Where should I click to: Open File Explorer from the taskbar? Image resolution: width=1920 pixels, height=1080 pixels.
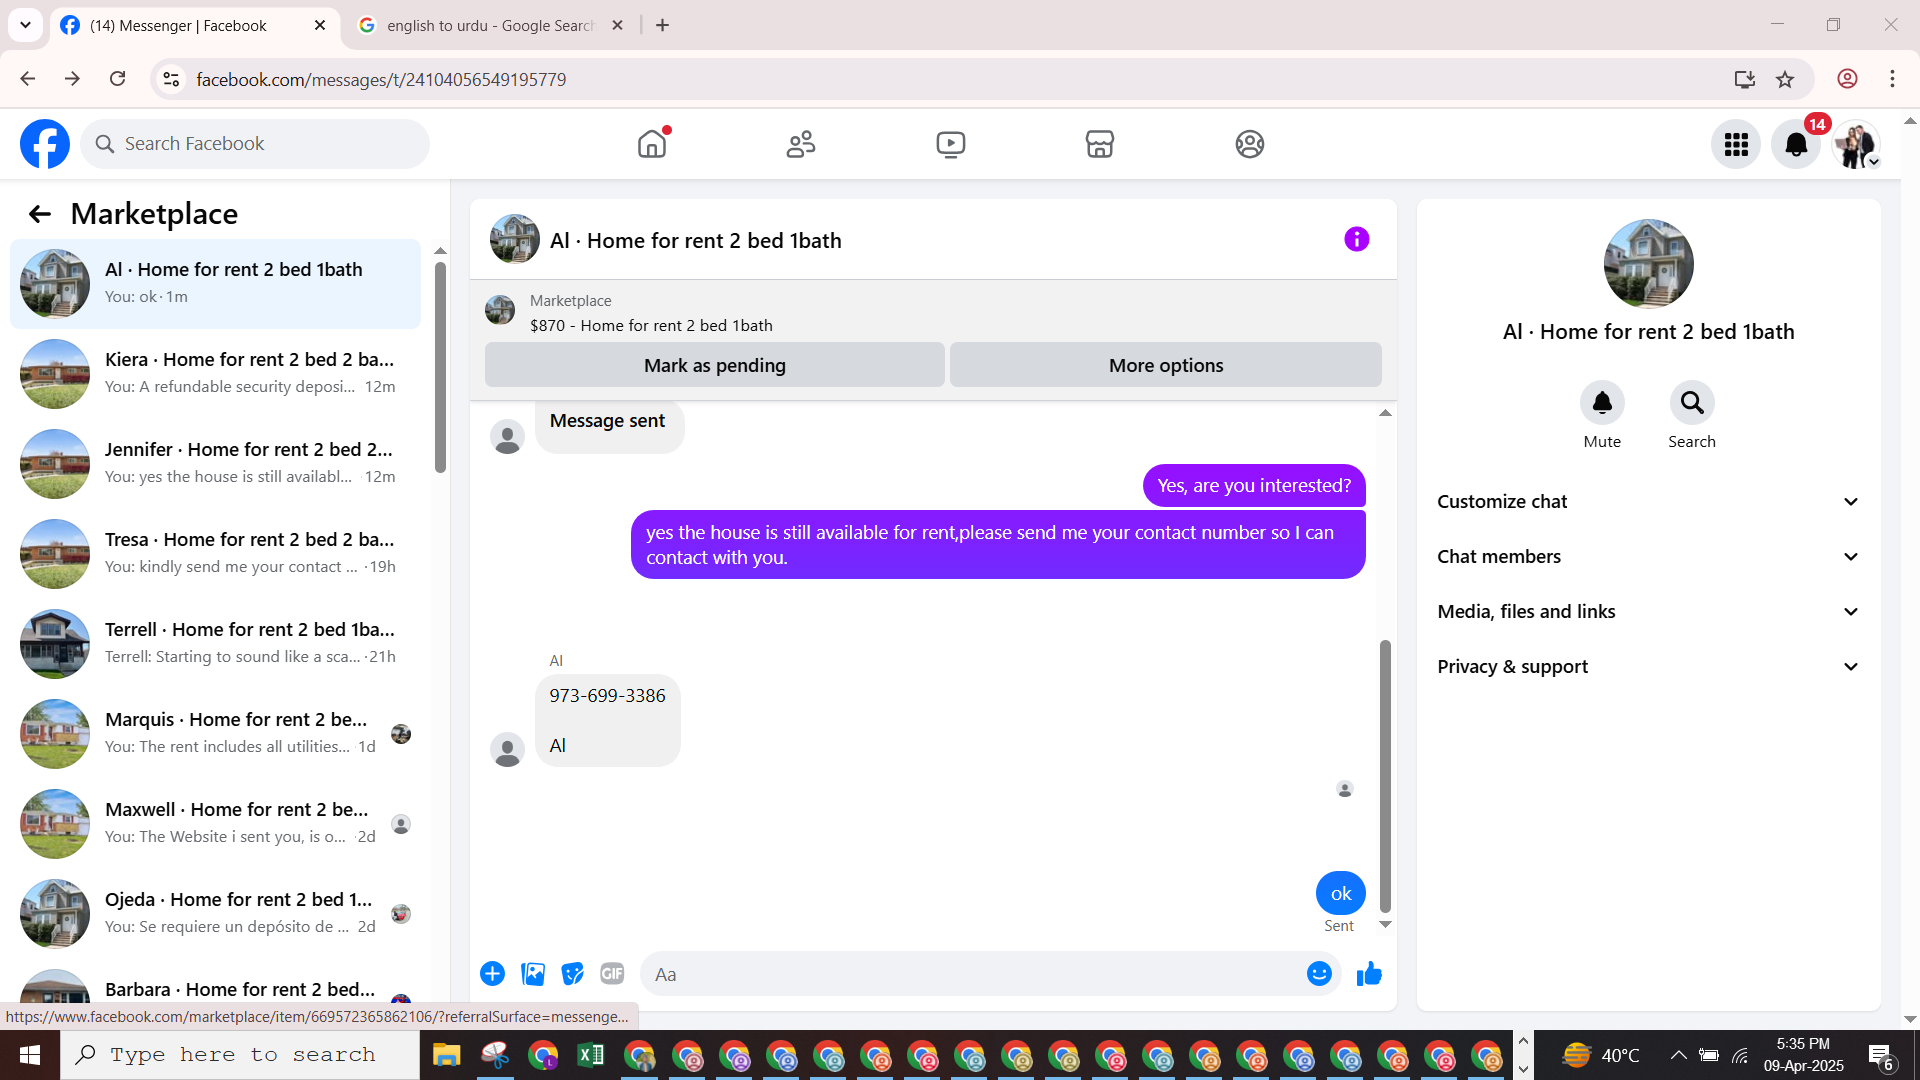tap(446, 1055)
